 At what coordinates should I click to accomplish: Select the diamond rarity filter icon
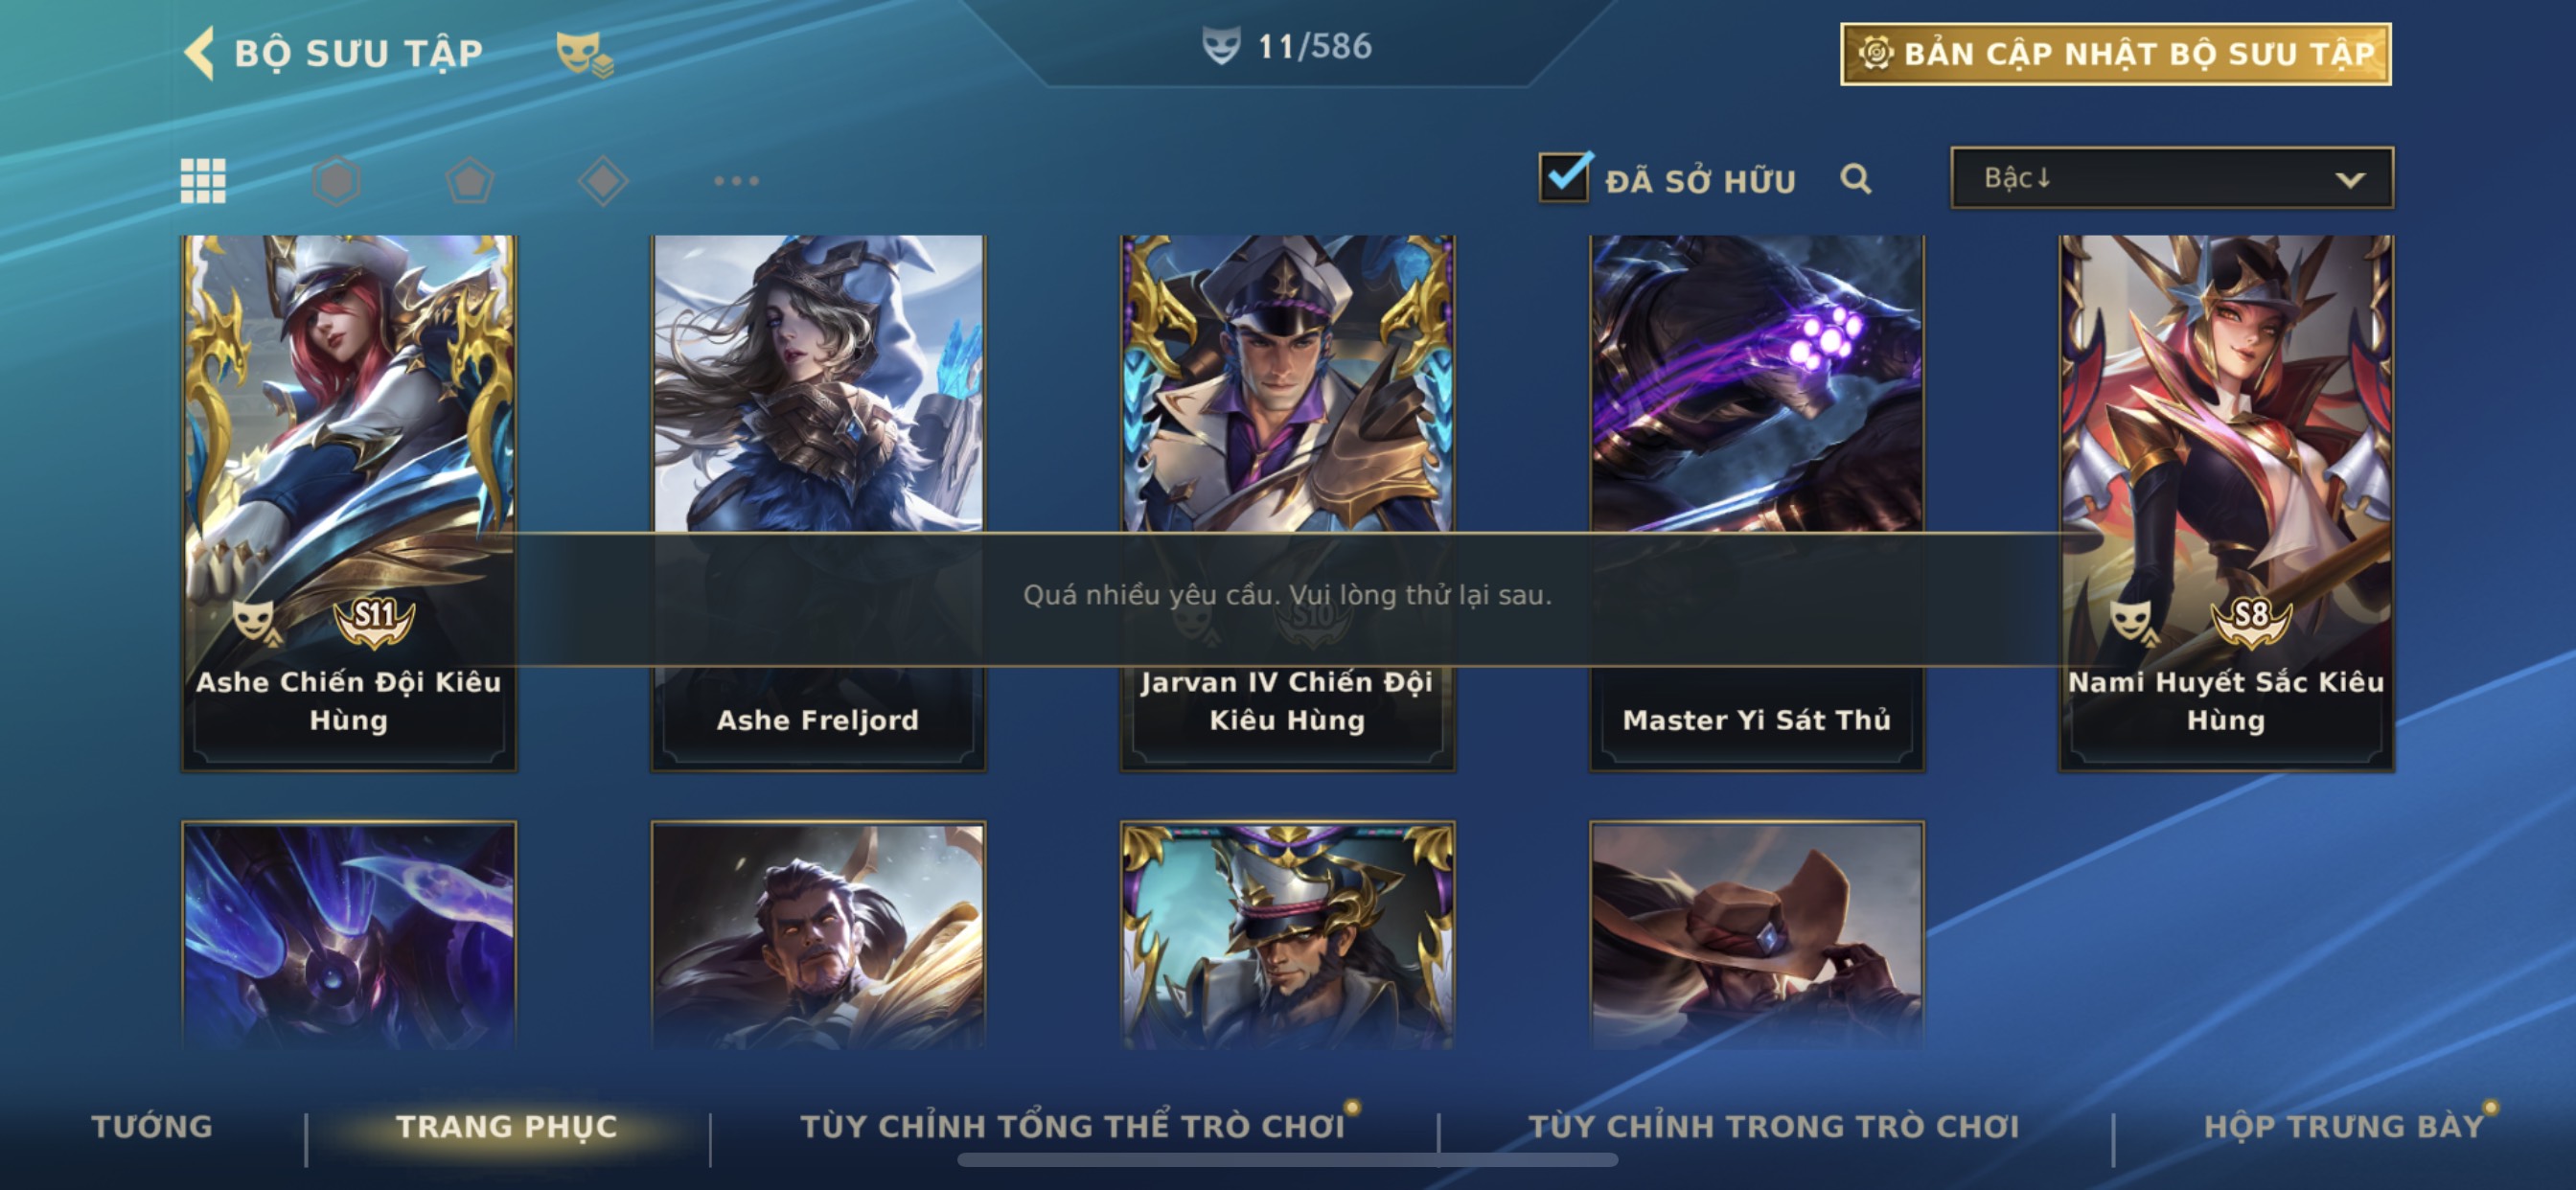point(603,181)
